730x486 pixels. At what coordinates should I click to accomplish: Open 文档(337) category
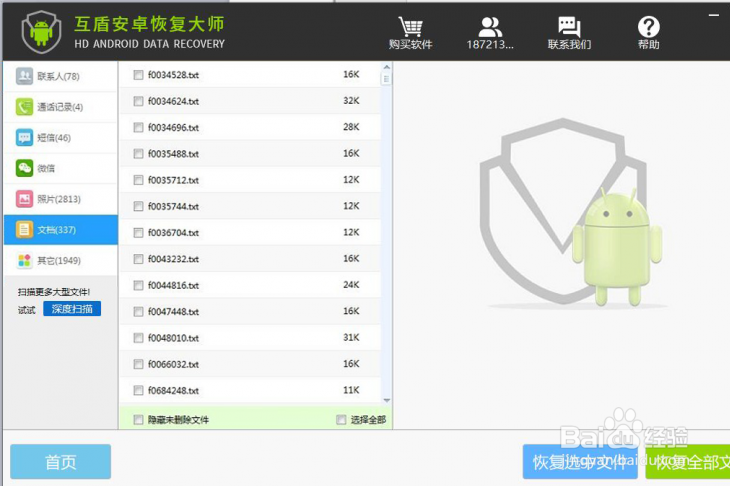pyautogui.click(x=61, y=230)
